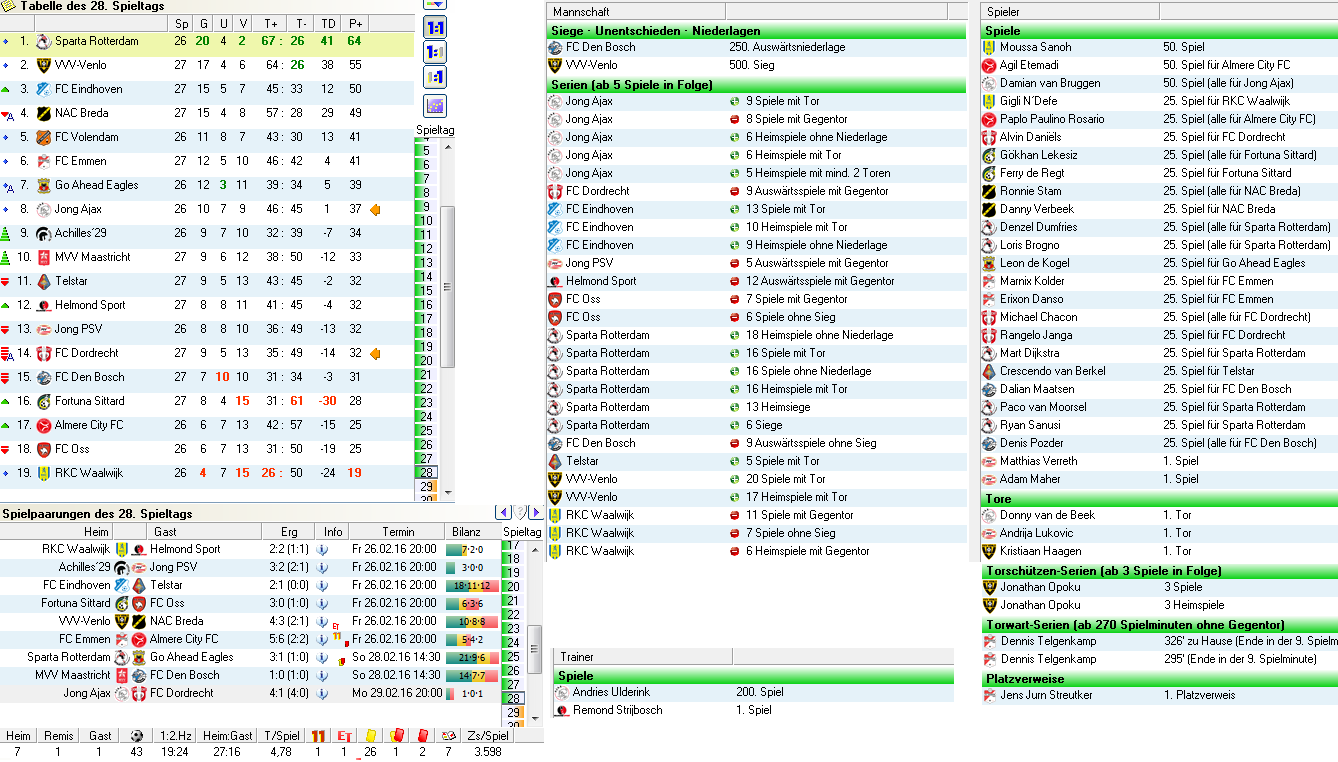Click the fixtures Spieltag list scrollbar down arrow

535,719
